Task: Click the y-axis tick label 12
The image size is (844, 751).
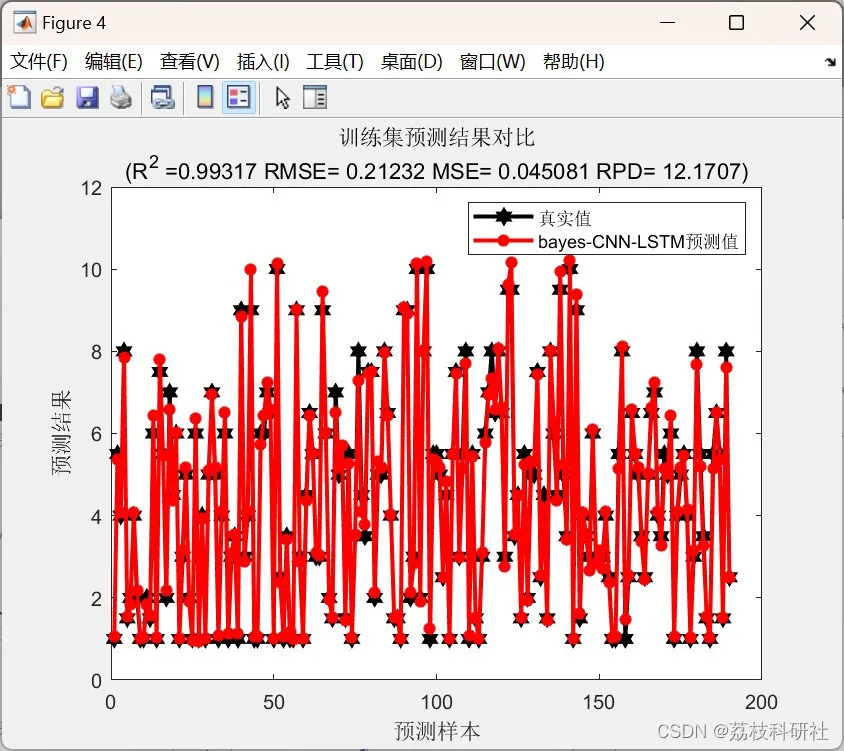Action: (92, 188)
